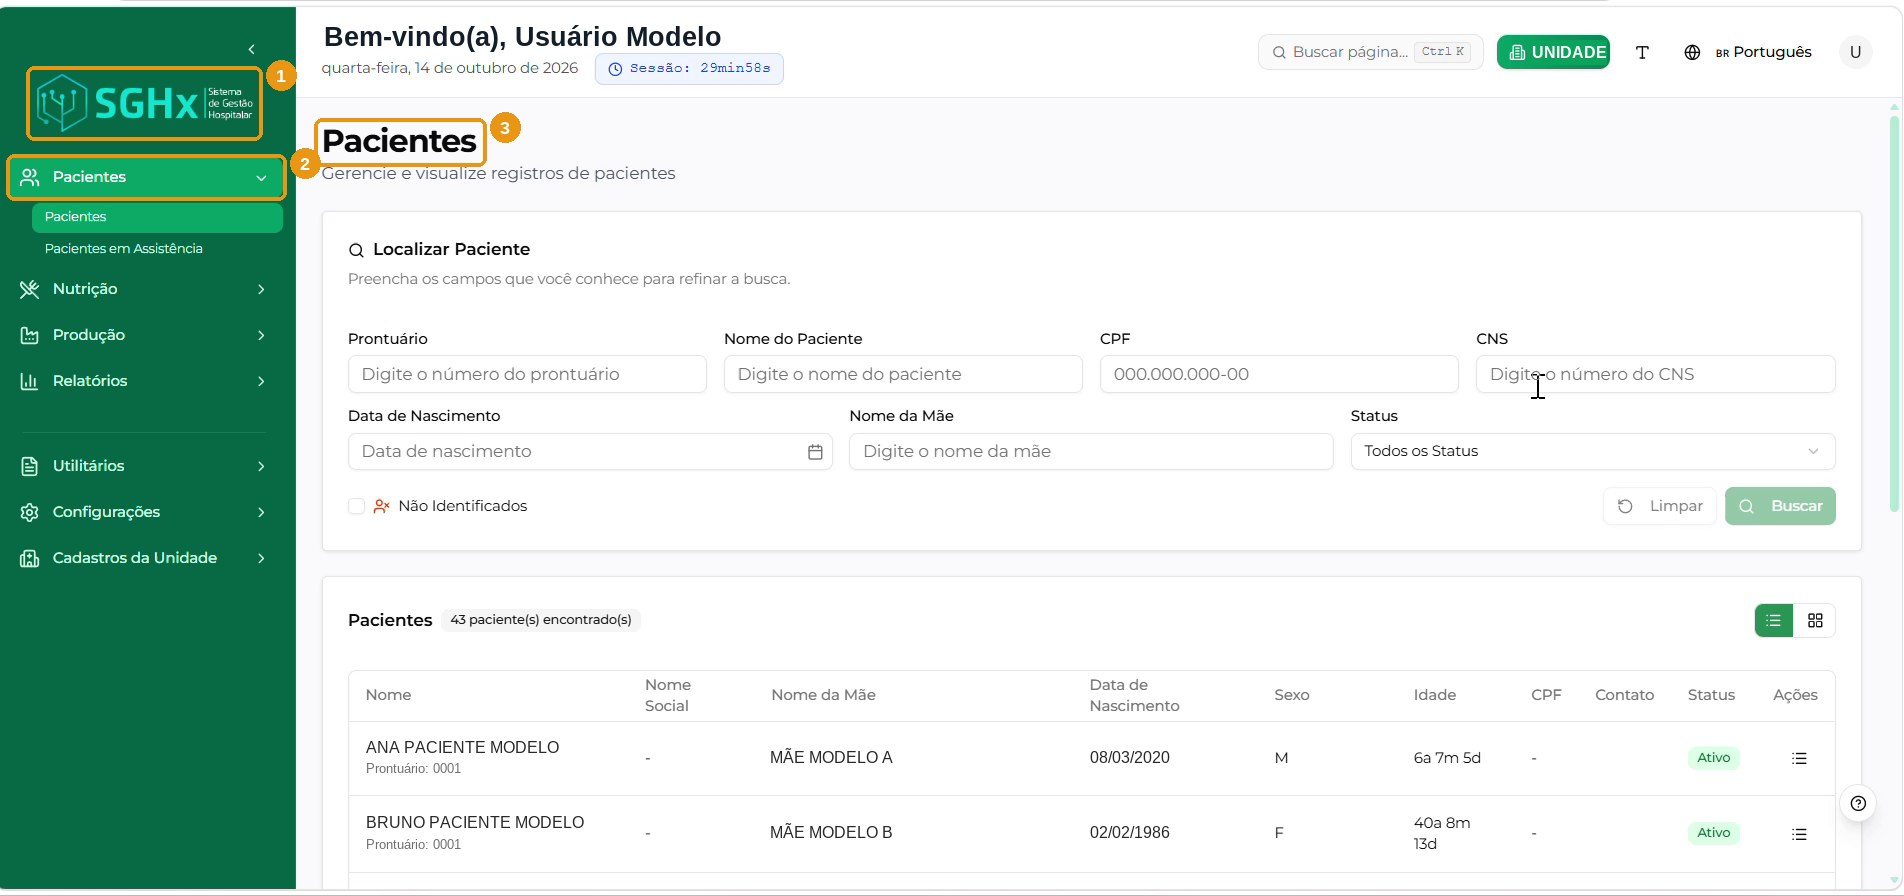This screenshot has width=1904, height=896.
Task: Click the CNS number field
Action: click(1655, 374)
